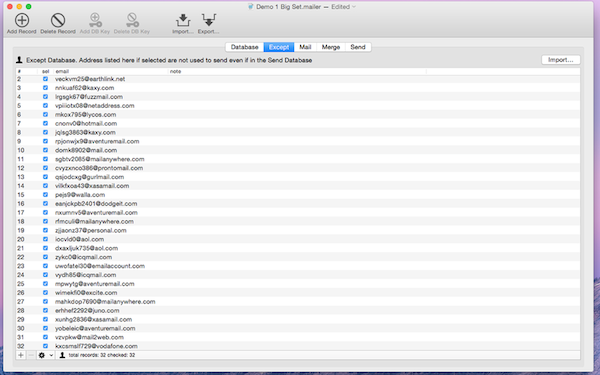The height and width of the screenshot is (375, 600).
Task: Sort by the email column header
Action: pyautogui.click(x=111, y=71)
